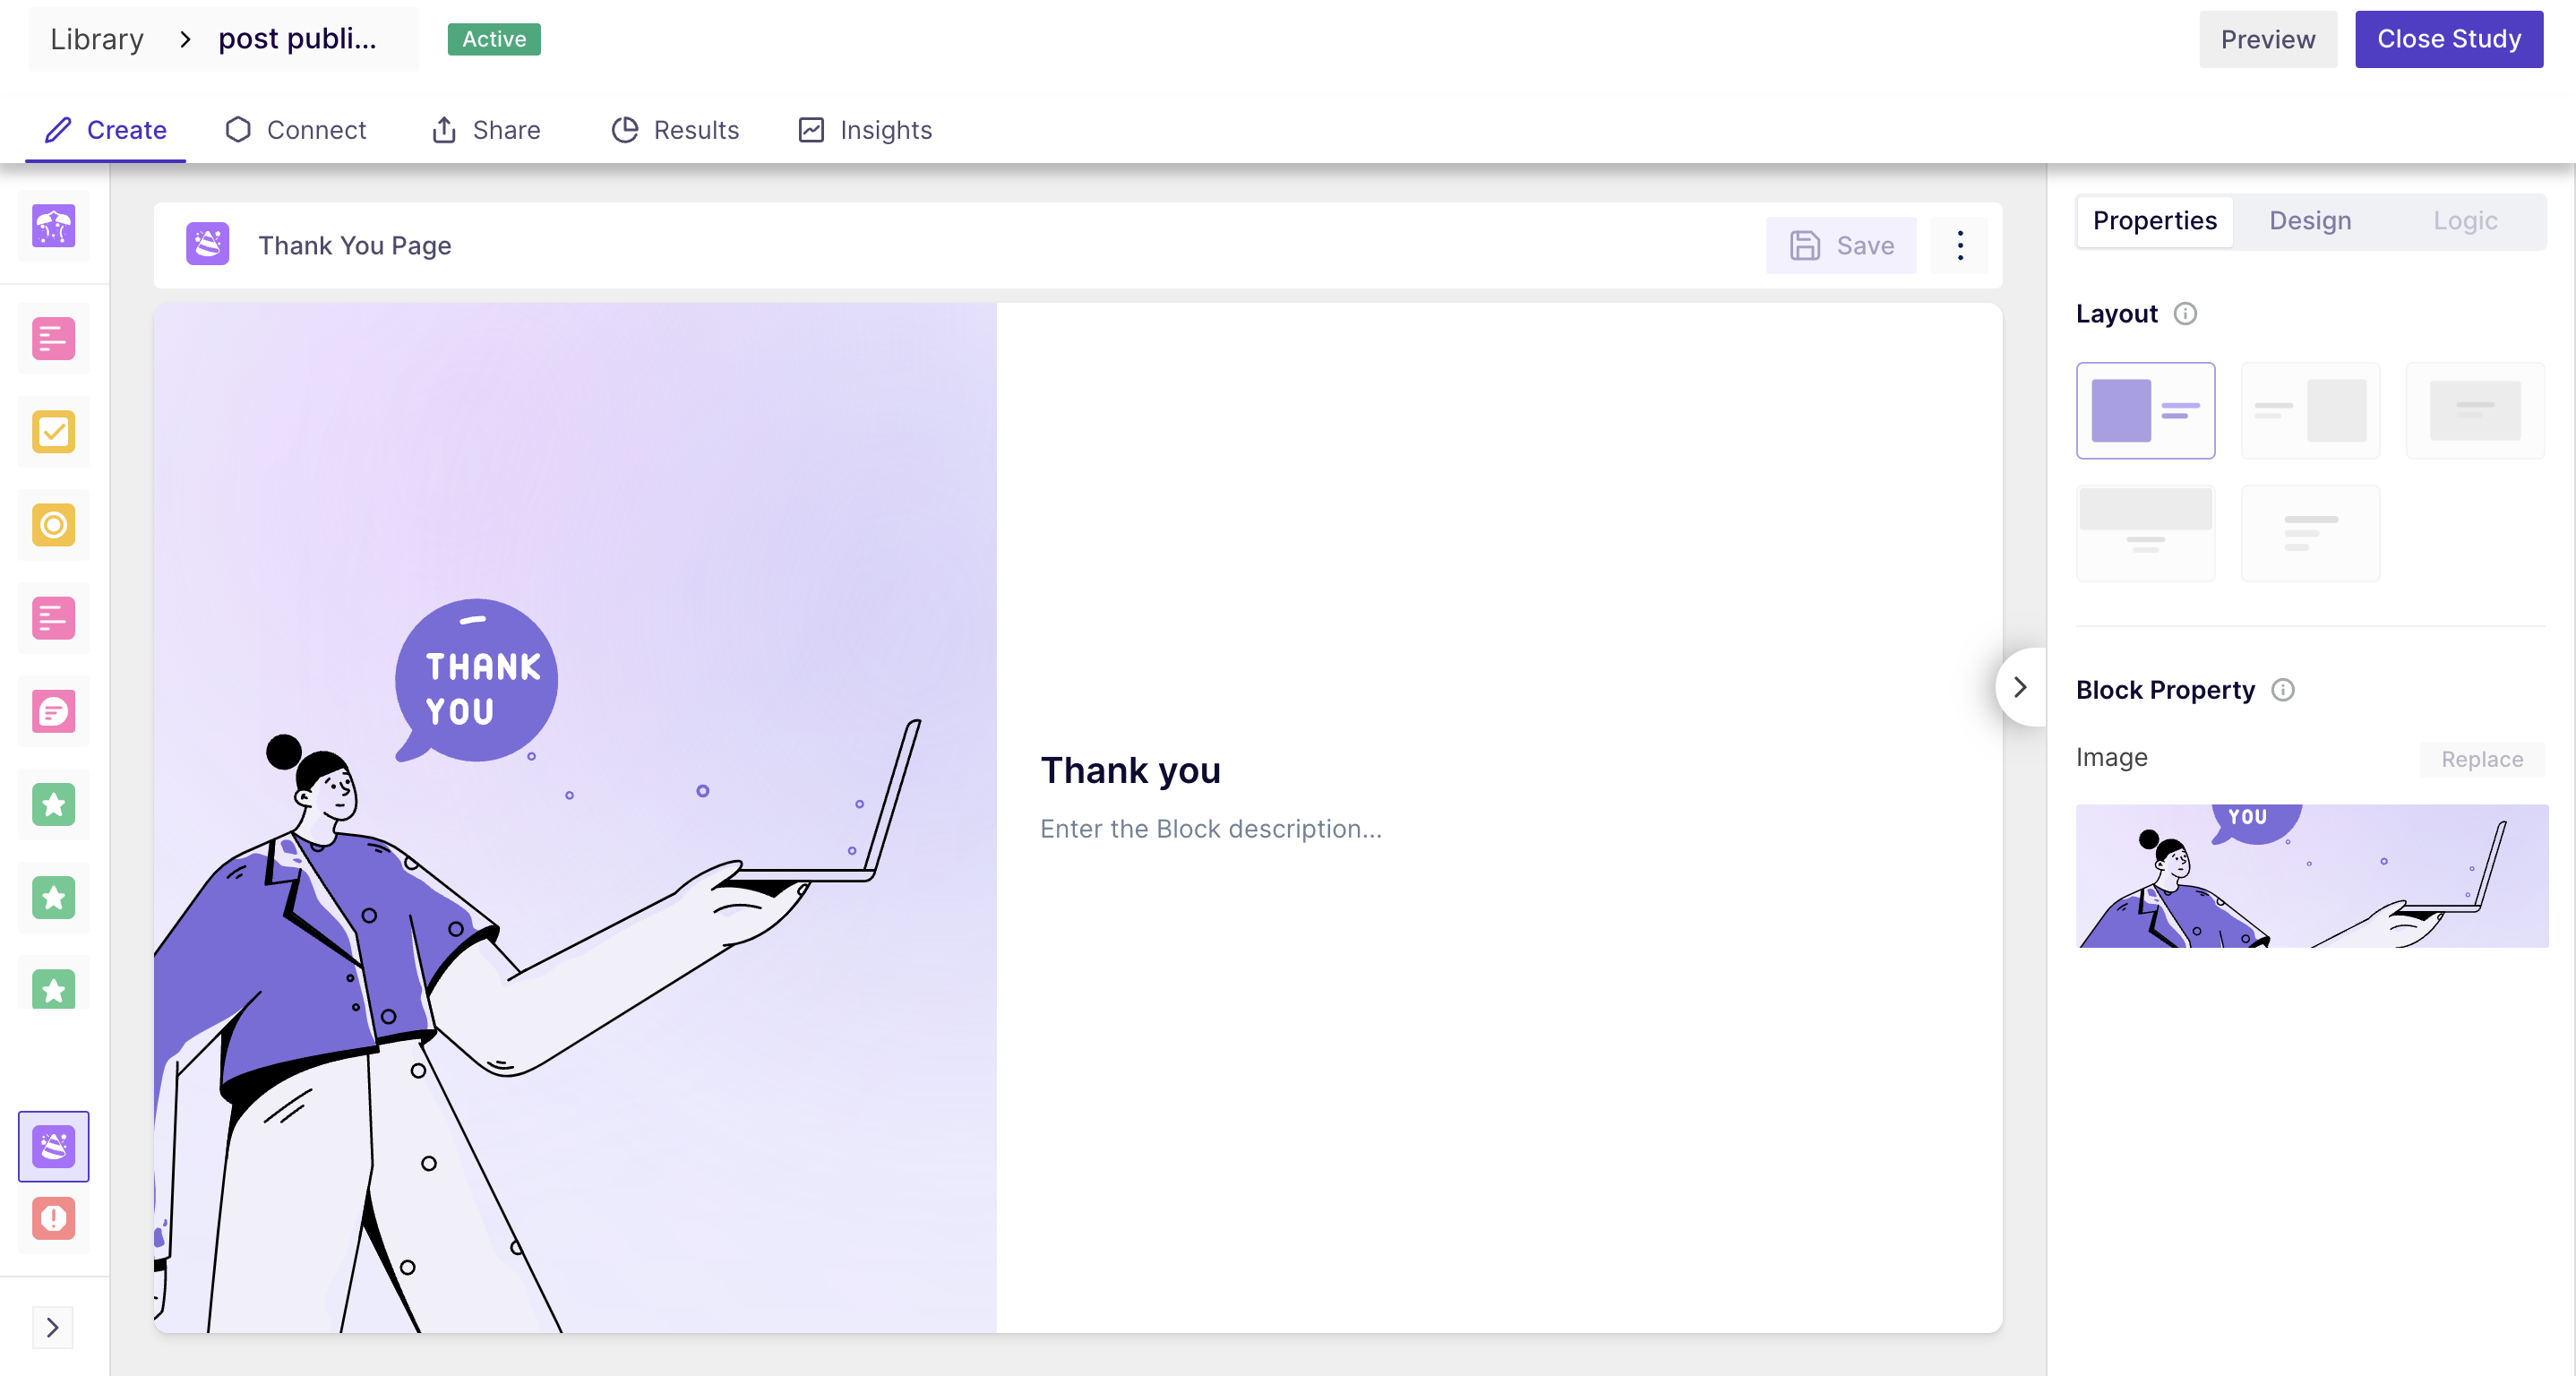Click the image thumbnail in Block Property
Image resolution: width=2576 pixels, height=1376 pixels.
[2311, 875]
